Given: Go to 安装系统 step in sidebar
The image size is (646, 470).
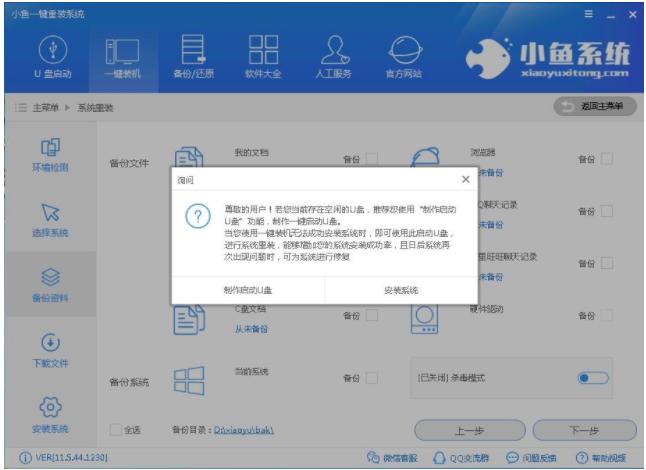Looking at the screenshot, I should [x=50, y=415].
